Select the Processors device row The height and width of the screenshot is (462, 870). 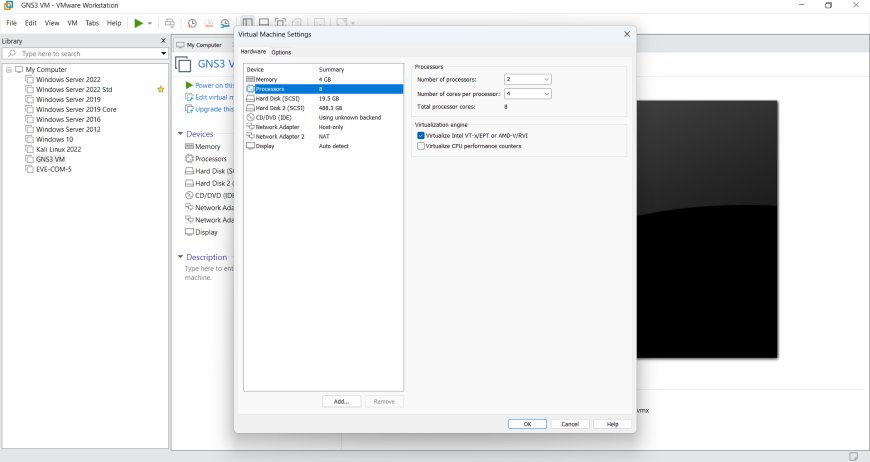pyautogui.click(x=323, y=89)
